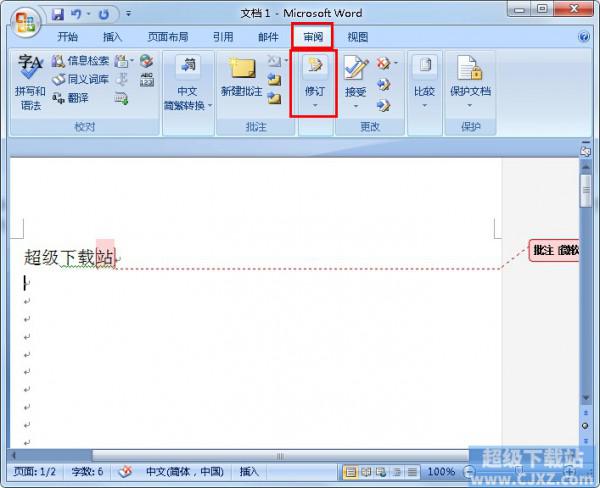Undo the last action
The width and height of the screenshot is (600, 488).
(76, 14)
